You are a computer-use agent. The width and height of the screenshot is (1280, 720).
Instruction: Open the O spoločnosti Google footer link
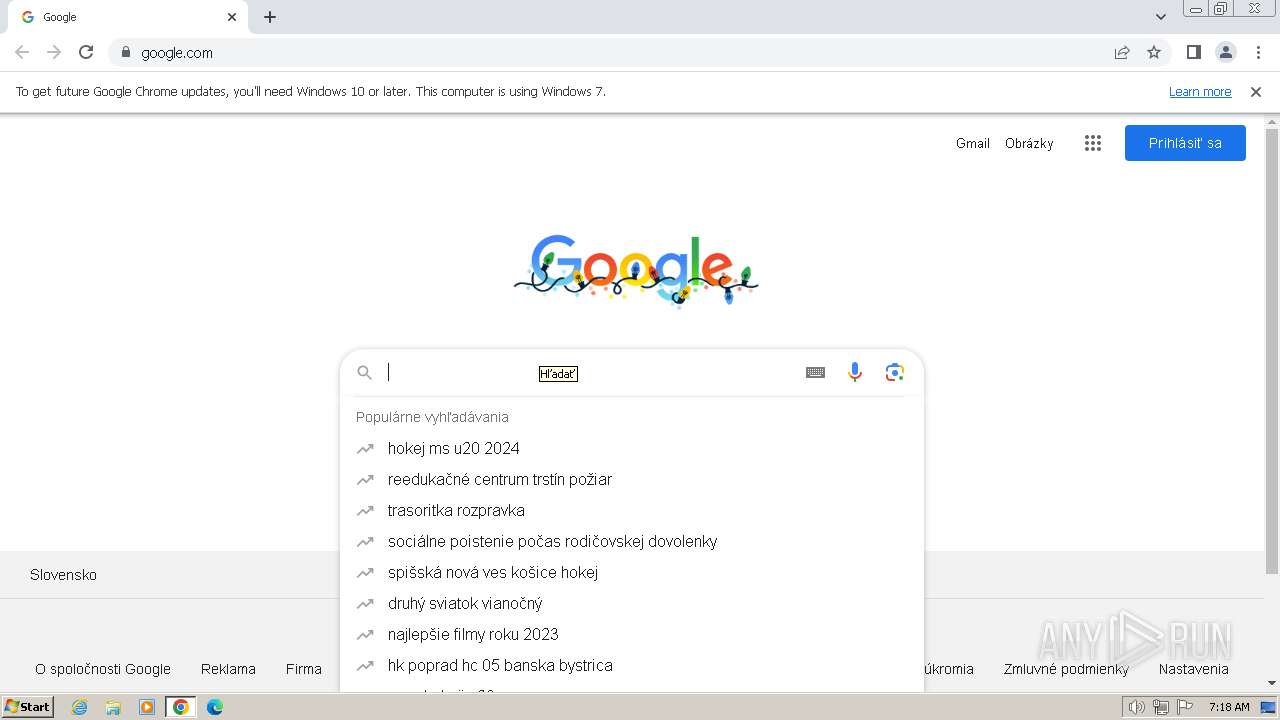tap(103, 669)
